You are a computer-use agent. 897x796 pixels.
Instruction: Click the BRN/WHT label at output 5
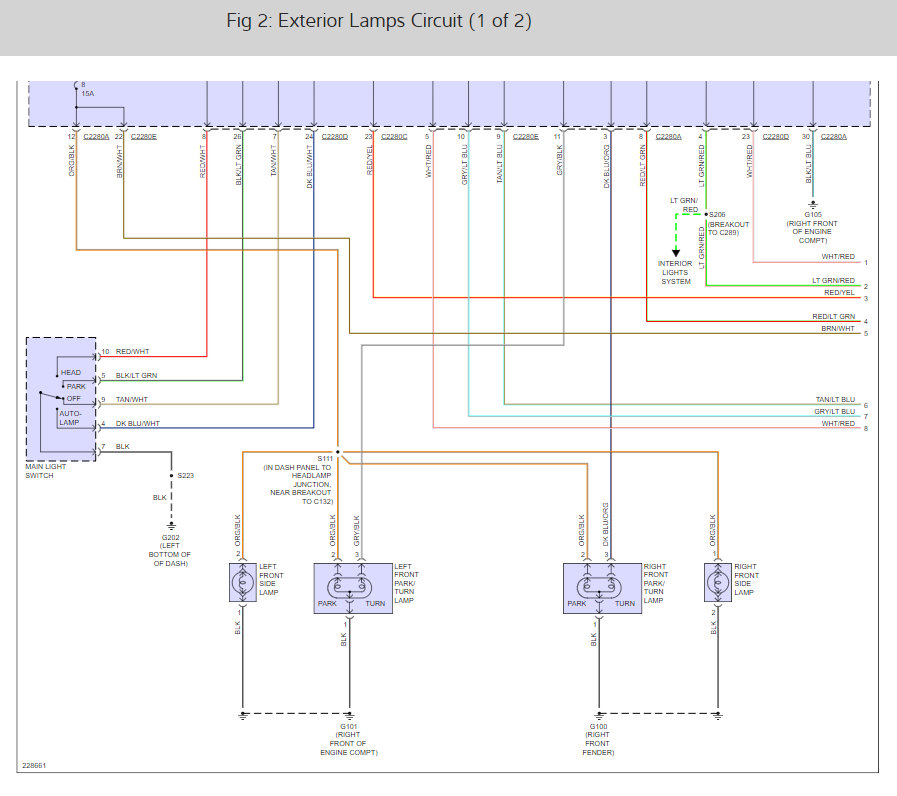click(x=838, y=328)
